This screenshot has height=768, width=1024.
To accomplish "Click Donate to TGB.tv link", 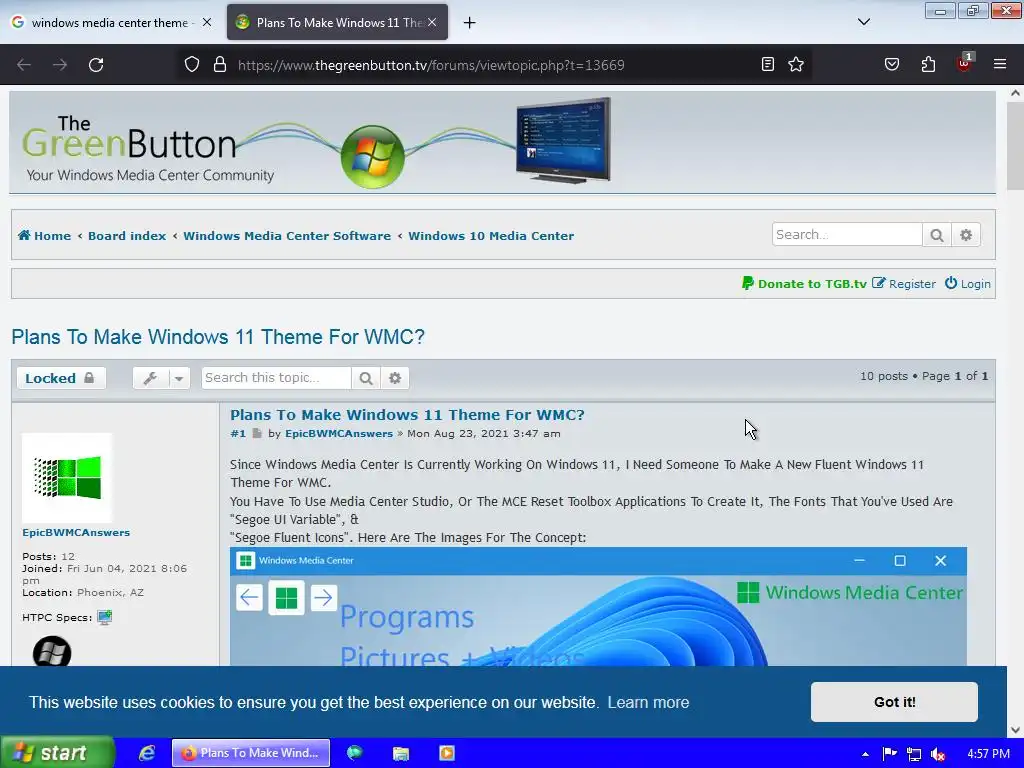I will [x=804, y=283].
